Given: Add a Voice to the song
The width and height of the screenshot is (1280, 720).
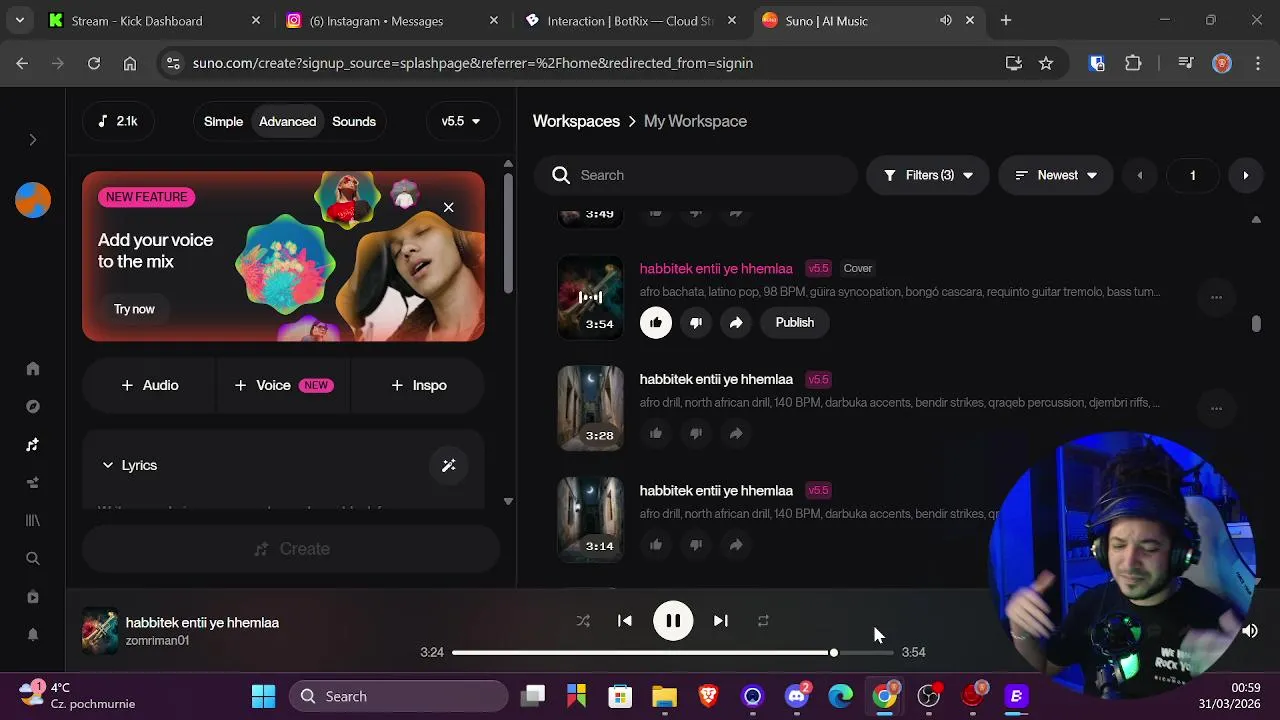Looking at the screenshot, I should 283,385.
